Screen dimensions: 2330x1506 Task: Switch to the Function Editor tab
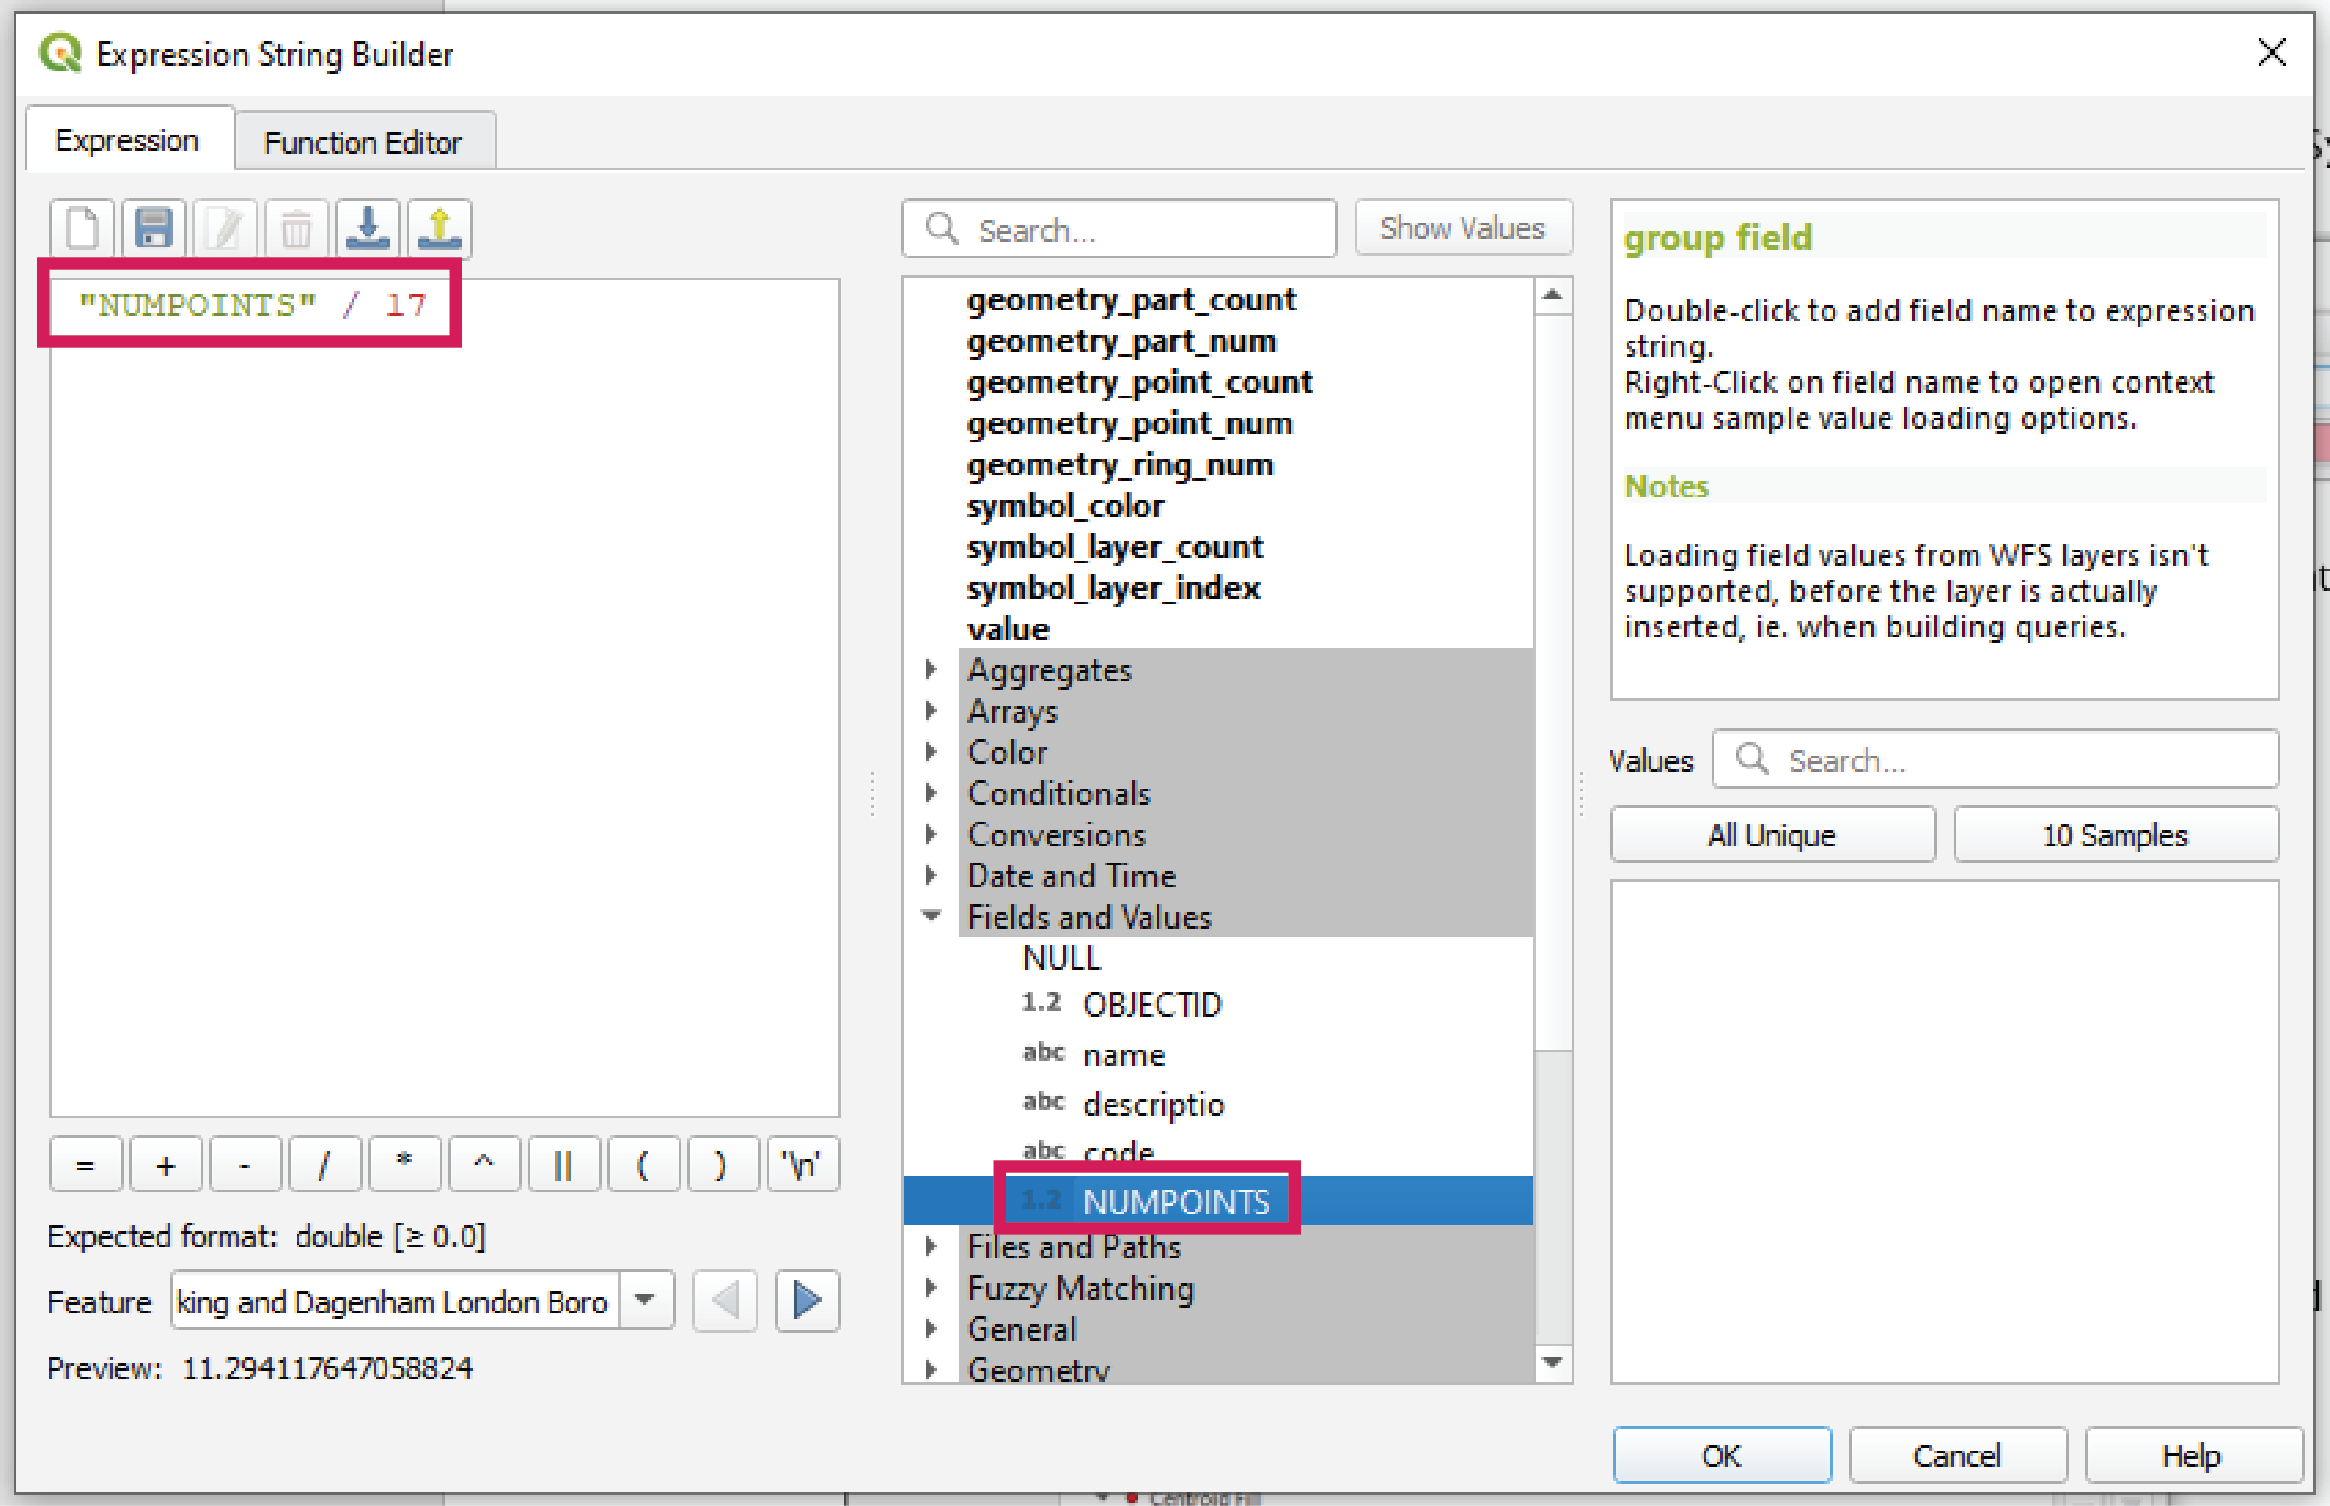[363, 141]
